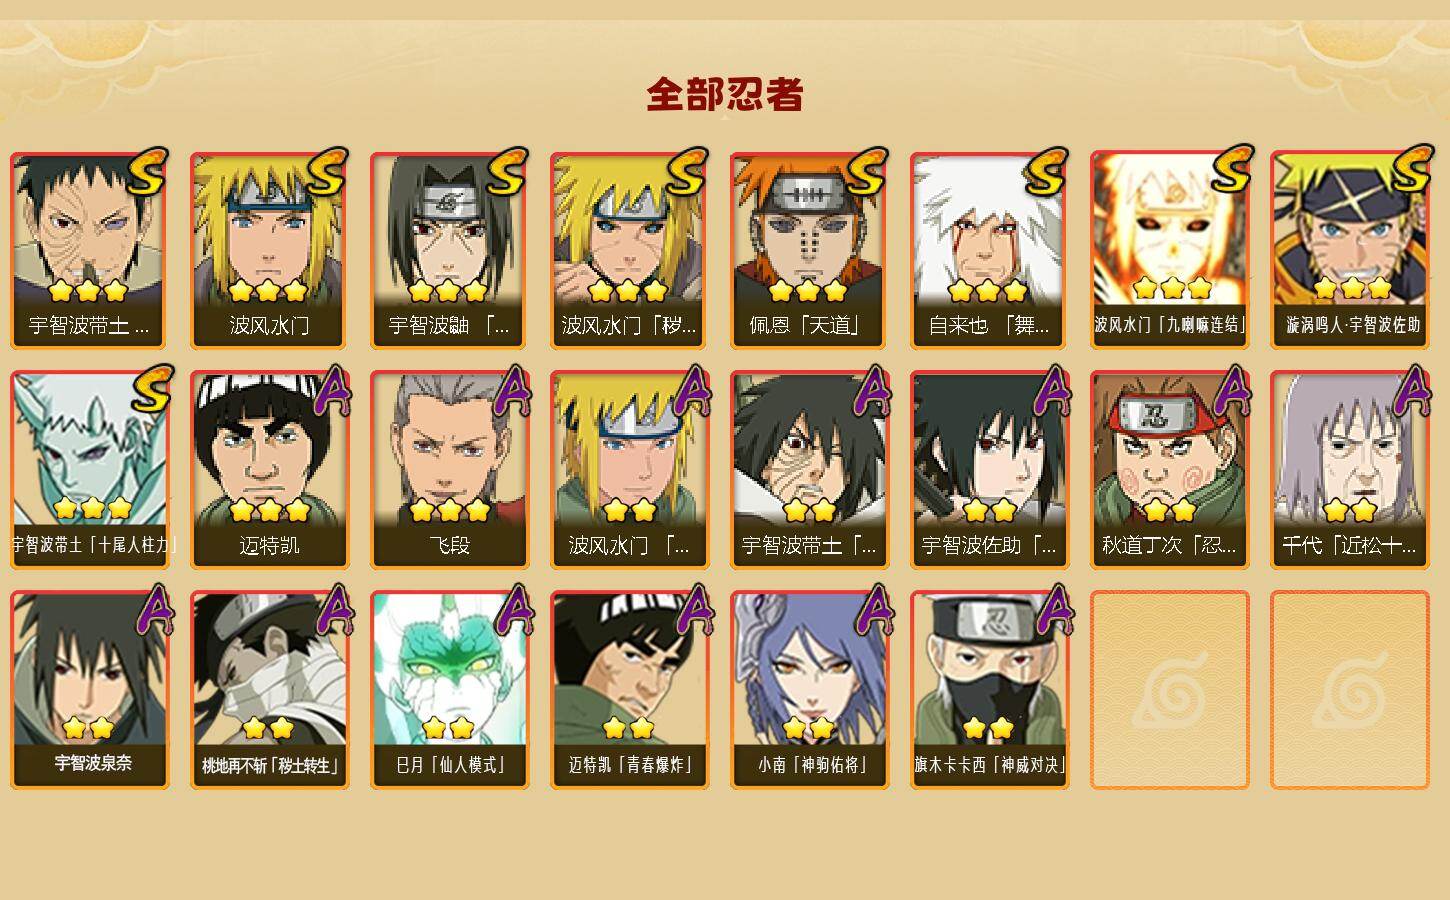Select the 巳月「仙人模式」 card
This screenshot has height=900, width=1450.
click(x=449, y=690)
